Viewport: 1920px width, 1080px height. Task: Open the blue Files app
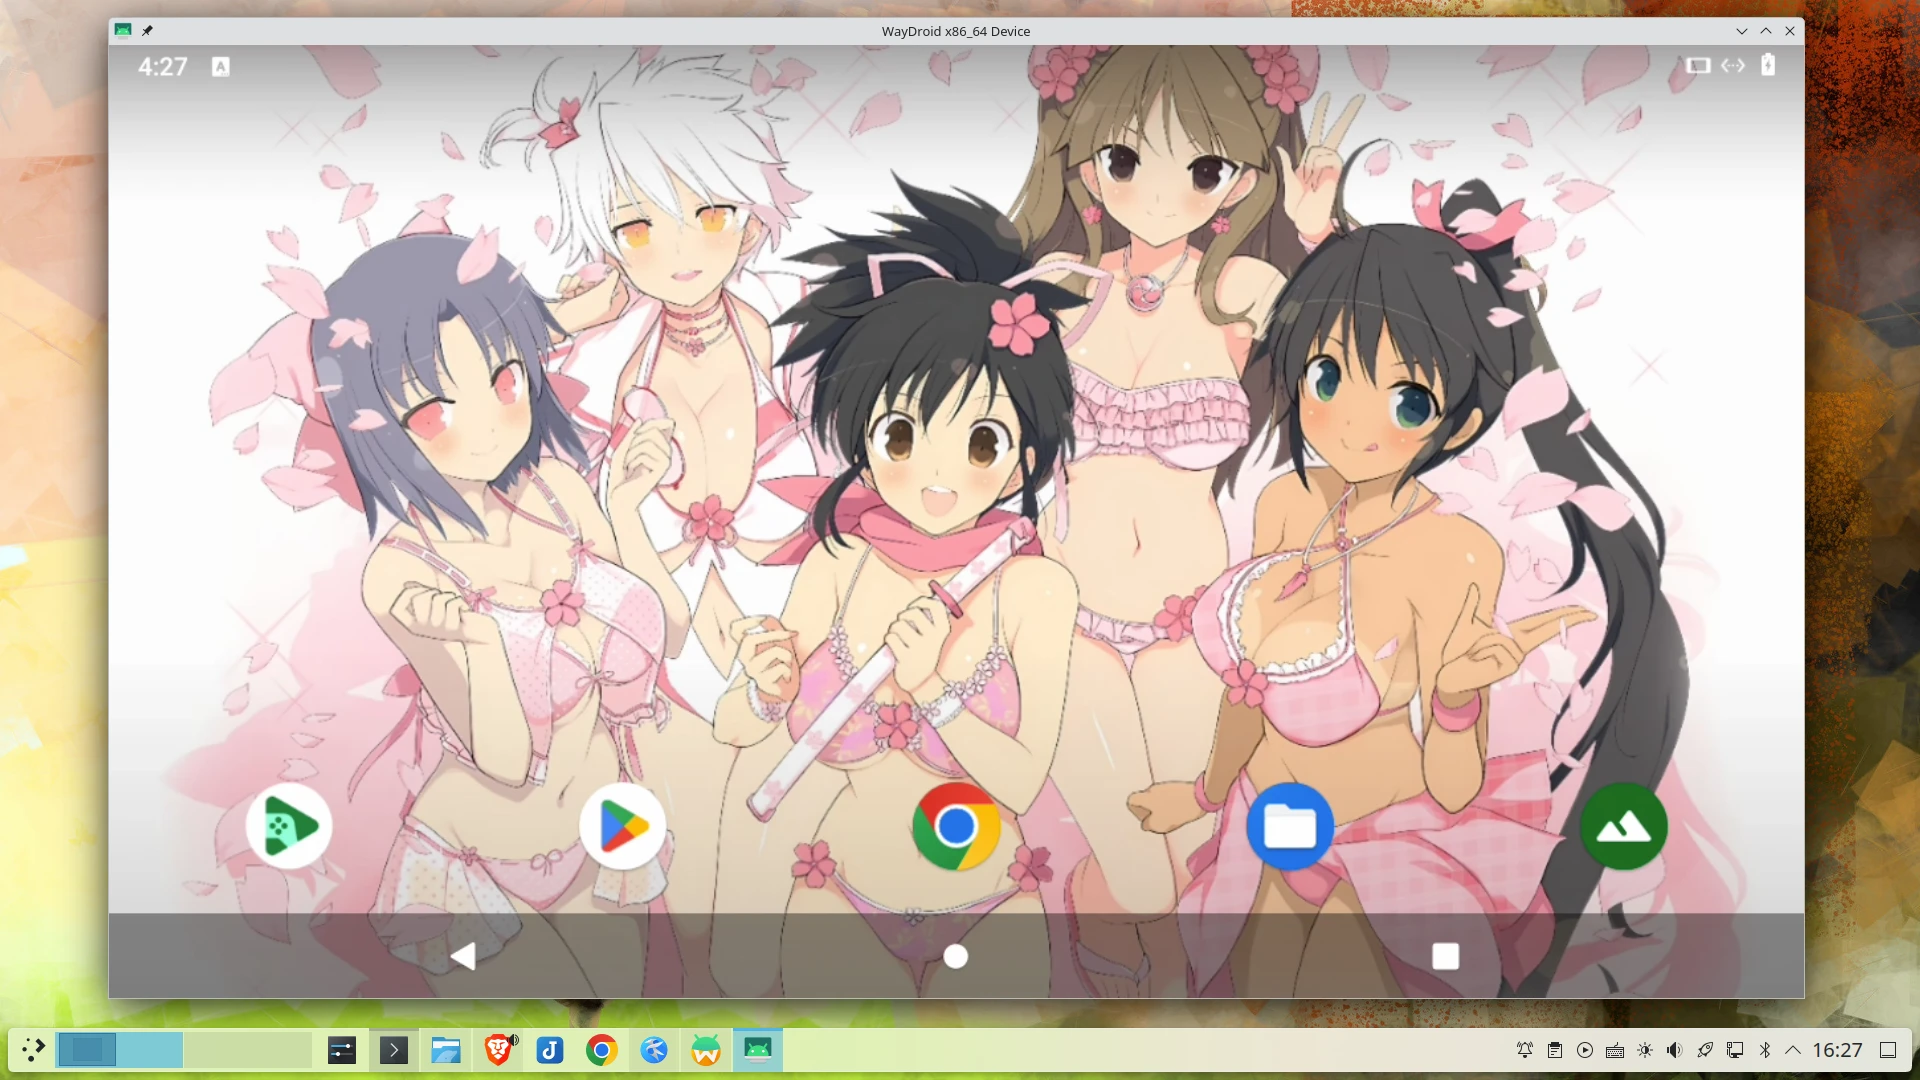click(x=1289, y=826)
